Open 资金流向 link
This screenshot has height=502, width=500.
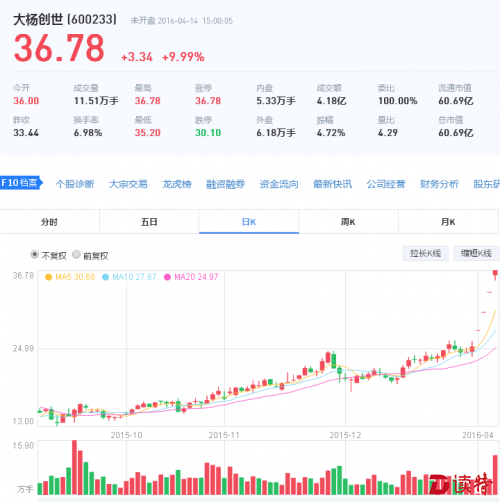(x=279, y=184)
